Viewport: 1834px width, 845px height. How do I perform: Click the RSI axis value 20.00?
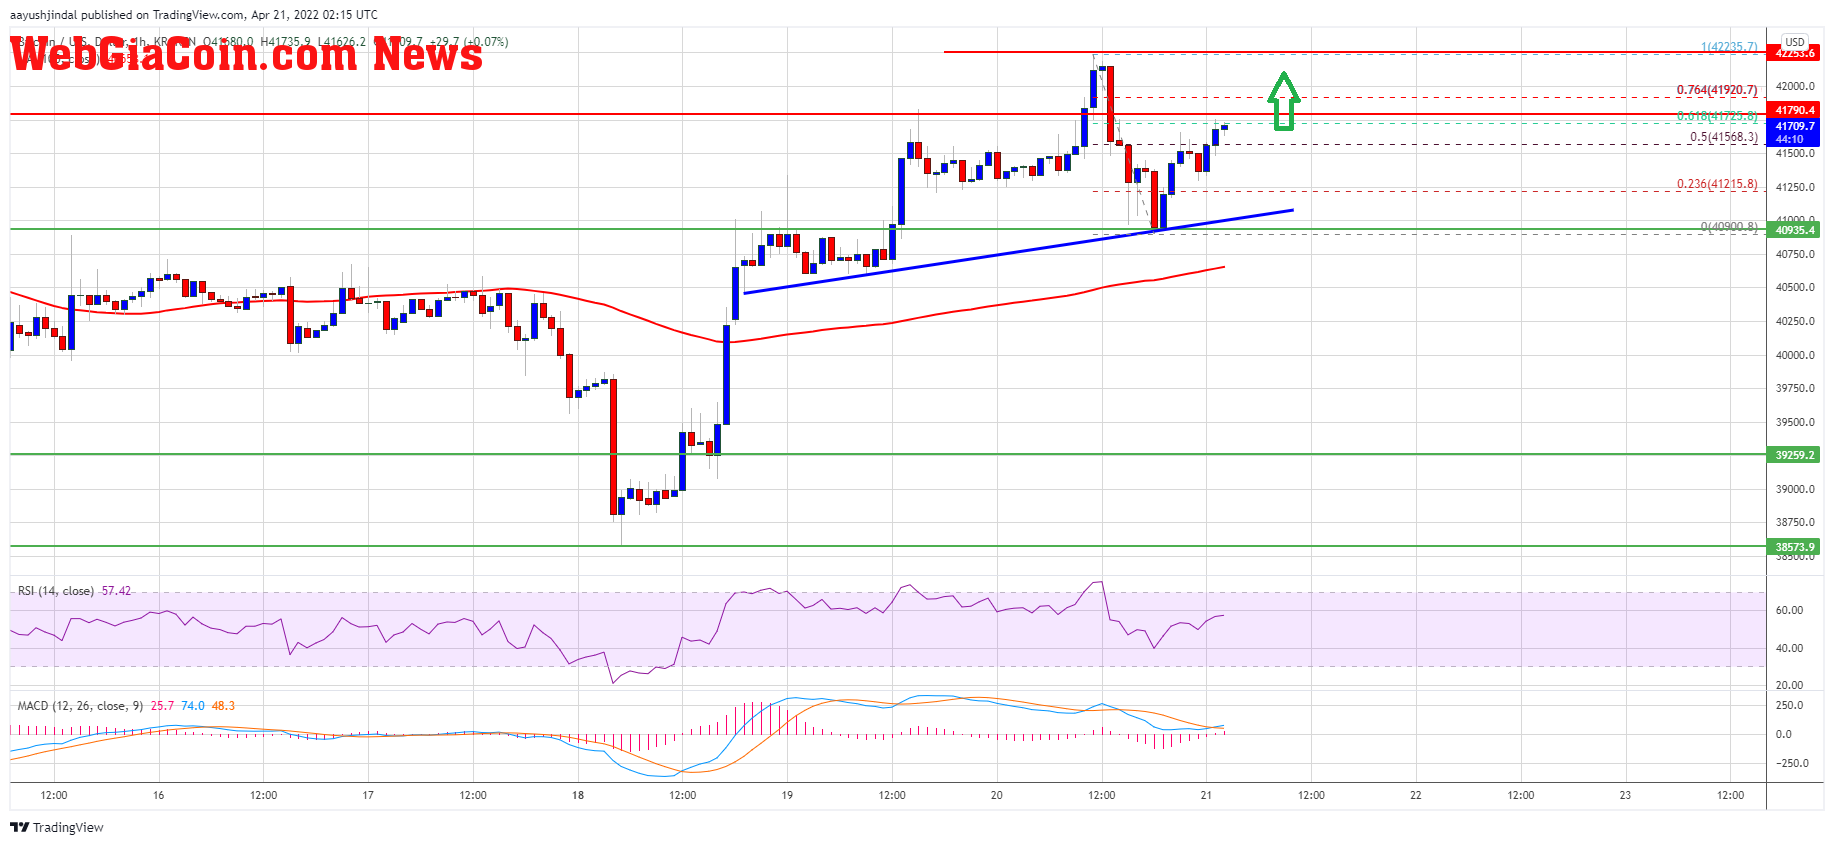1789,685
